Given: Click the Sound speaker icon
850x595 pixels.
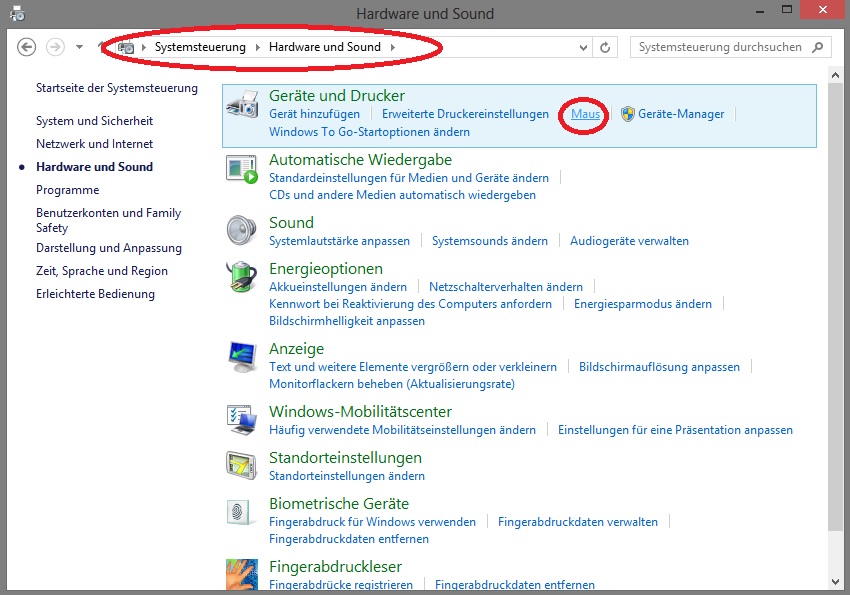Looking at the screenshot, I should (242, 231).
